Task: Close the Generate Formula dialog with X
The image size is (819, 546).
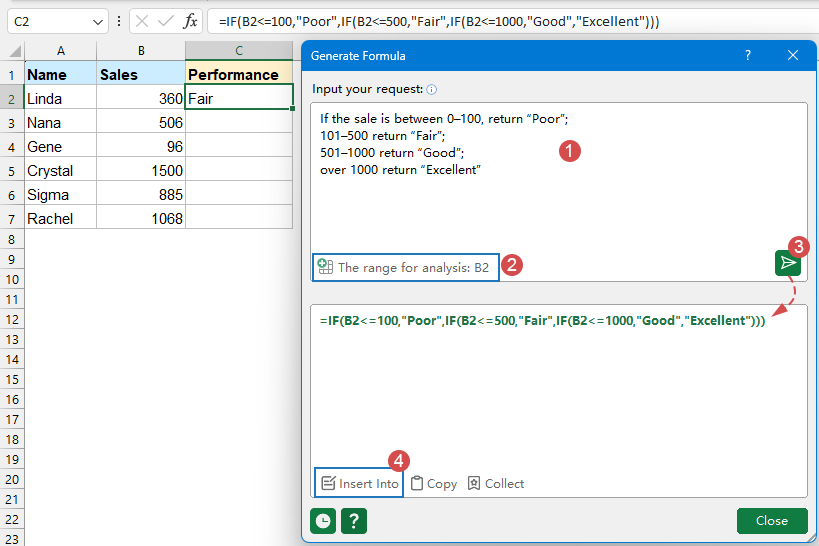Action: [793, 56]
